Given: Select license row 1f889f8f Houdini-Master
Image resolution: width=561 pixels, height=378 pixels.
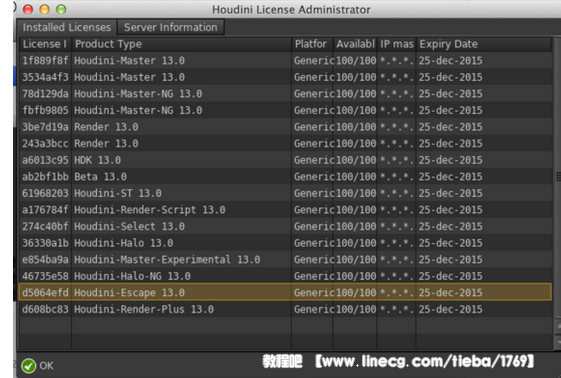Looking at the screenshot, I should point(286,60).
